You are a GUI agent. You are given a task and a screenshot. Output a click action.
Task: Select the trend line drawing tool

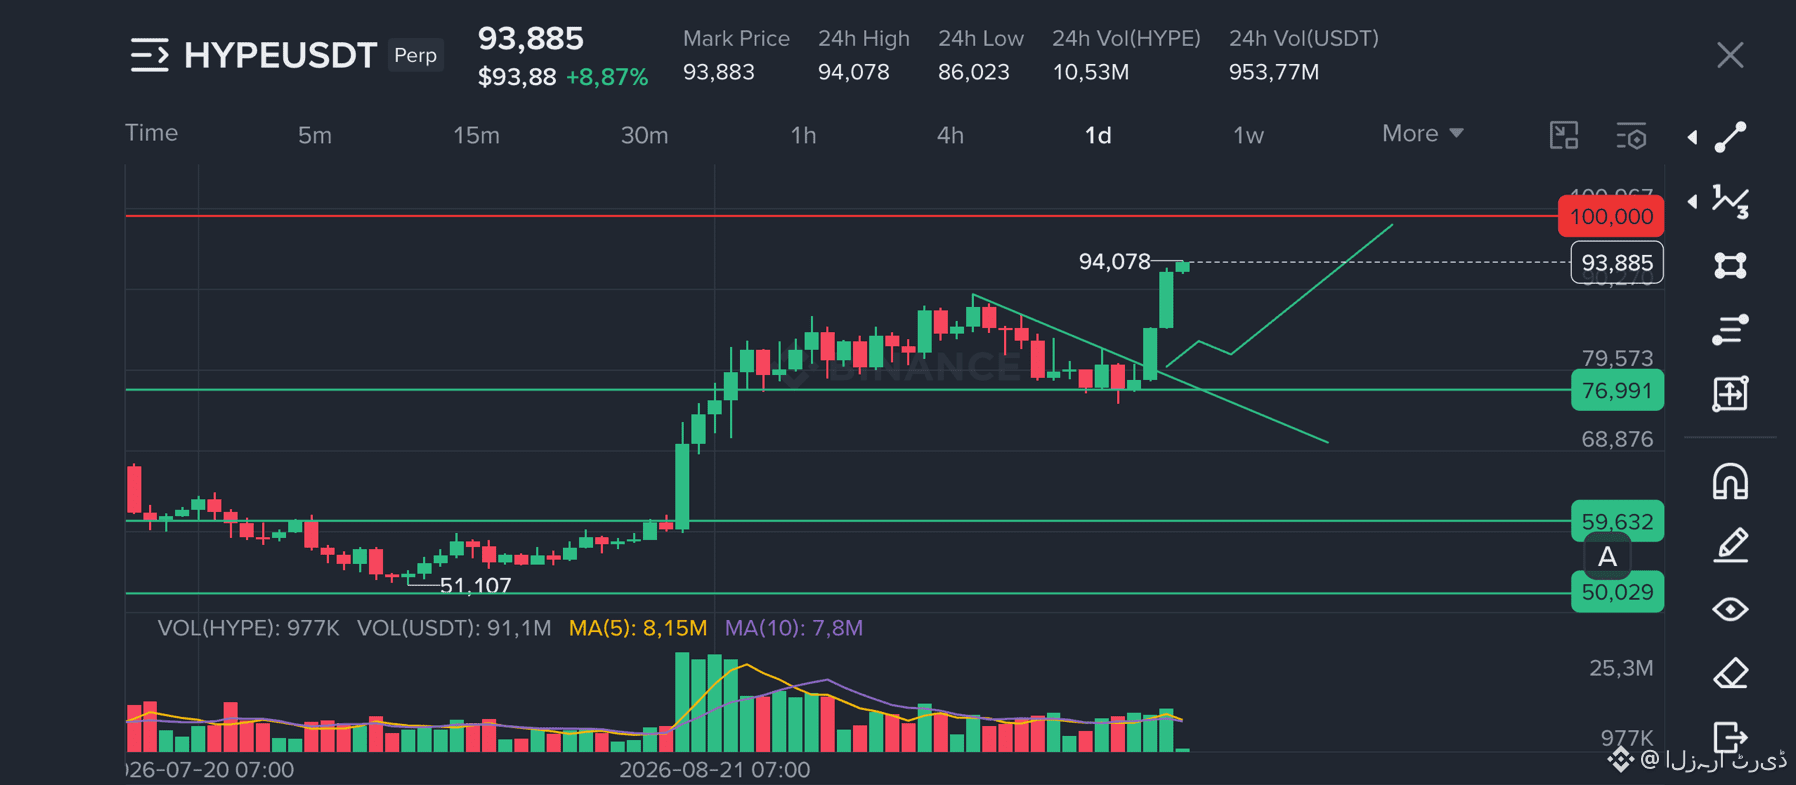coord(1730,137)
